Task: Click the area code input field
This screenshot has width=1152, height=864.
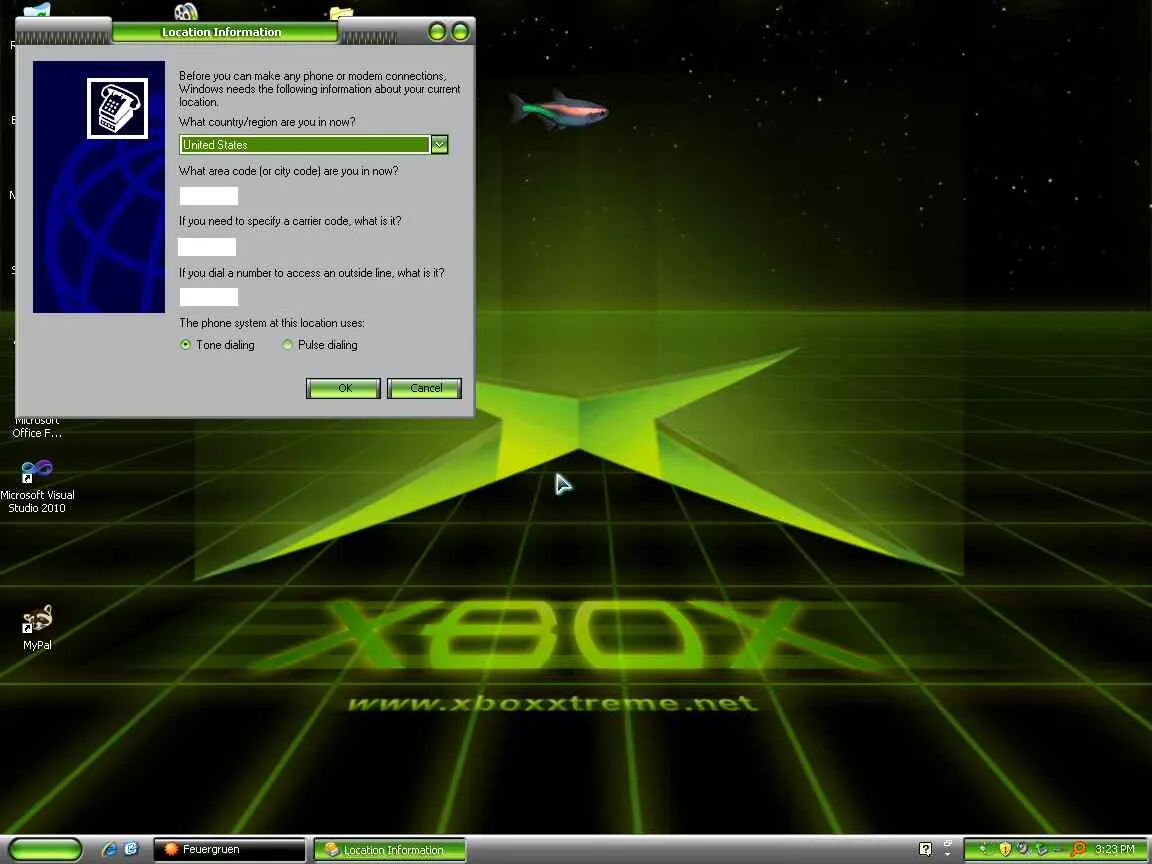Action: tap(209, 195)
